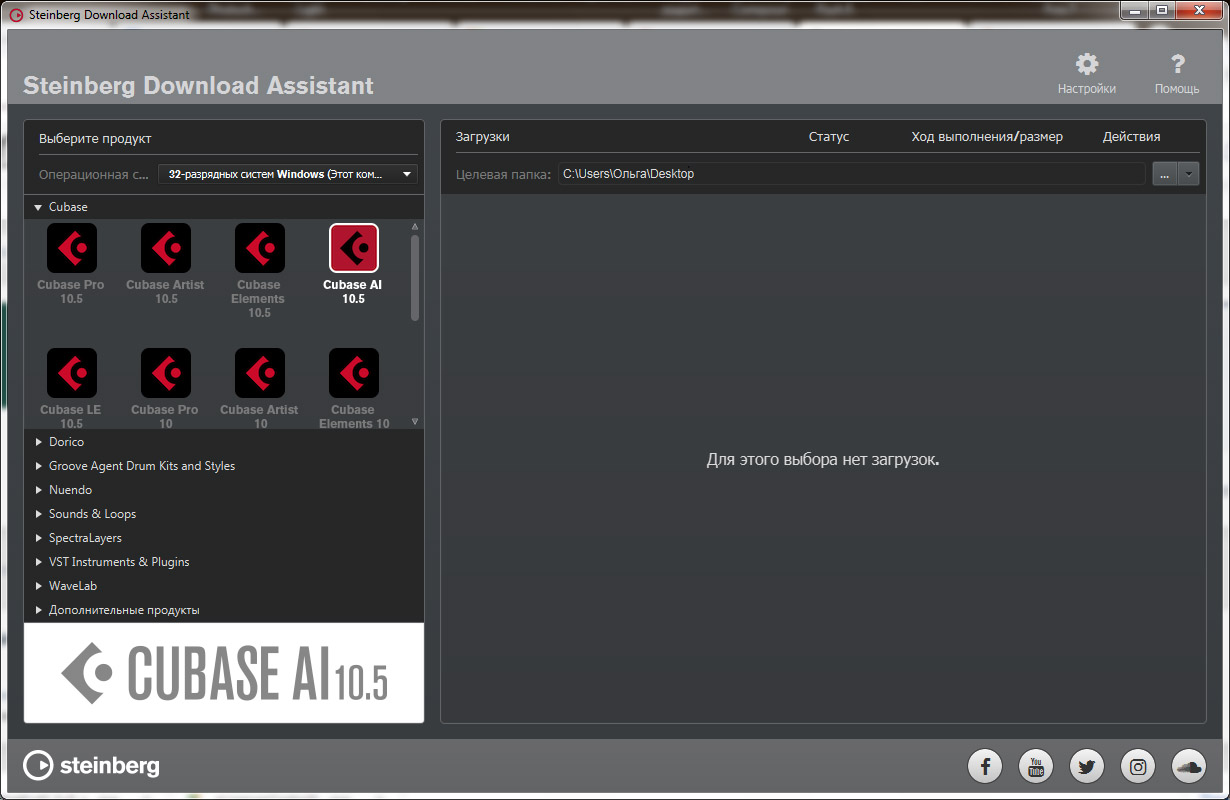The width and height of the screenshot is (1230, 800).
Task: Click Ход выполнения/размер column header
Action: (987, 137)
